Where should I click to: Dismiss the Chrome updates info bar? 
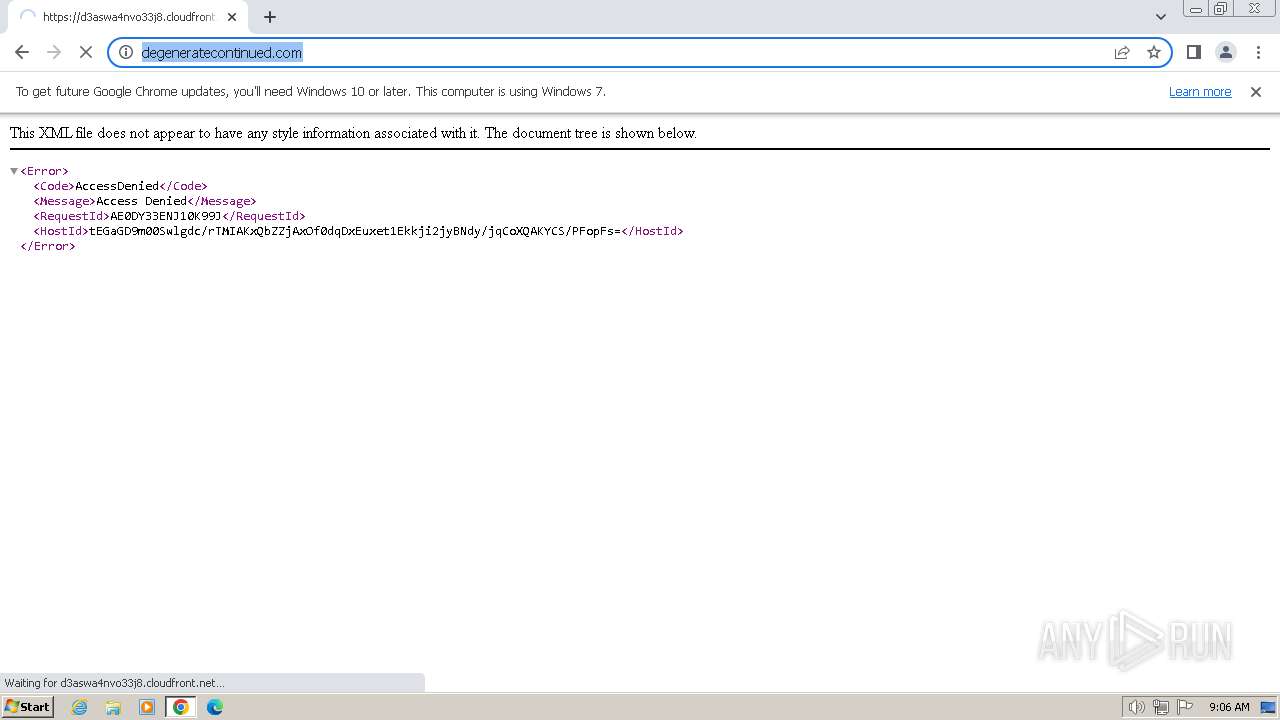[x=1256, y=91]
